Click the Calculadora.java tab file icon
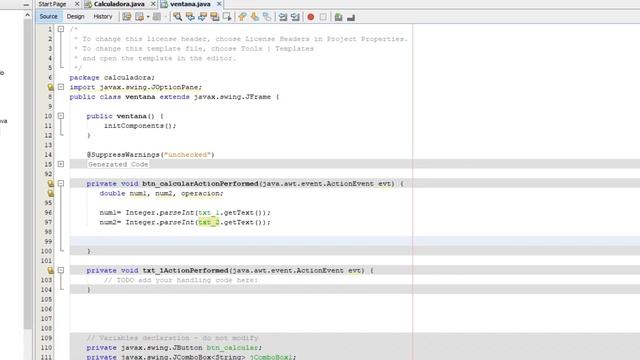The image size is (640, 360). [x=88, y=4]
